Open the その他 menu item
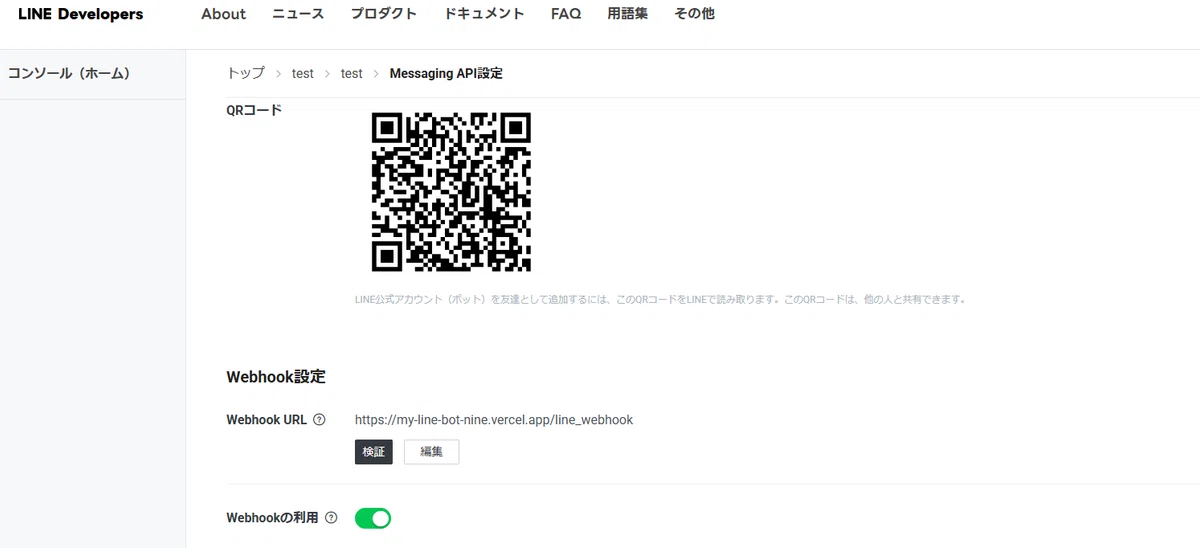1200x548 pixels. click(x=694, y=14)
